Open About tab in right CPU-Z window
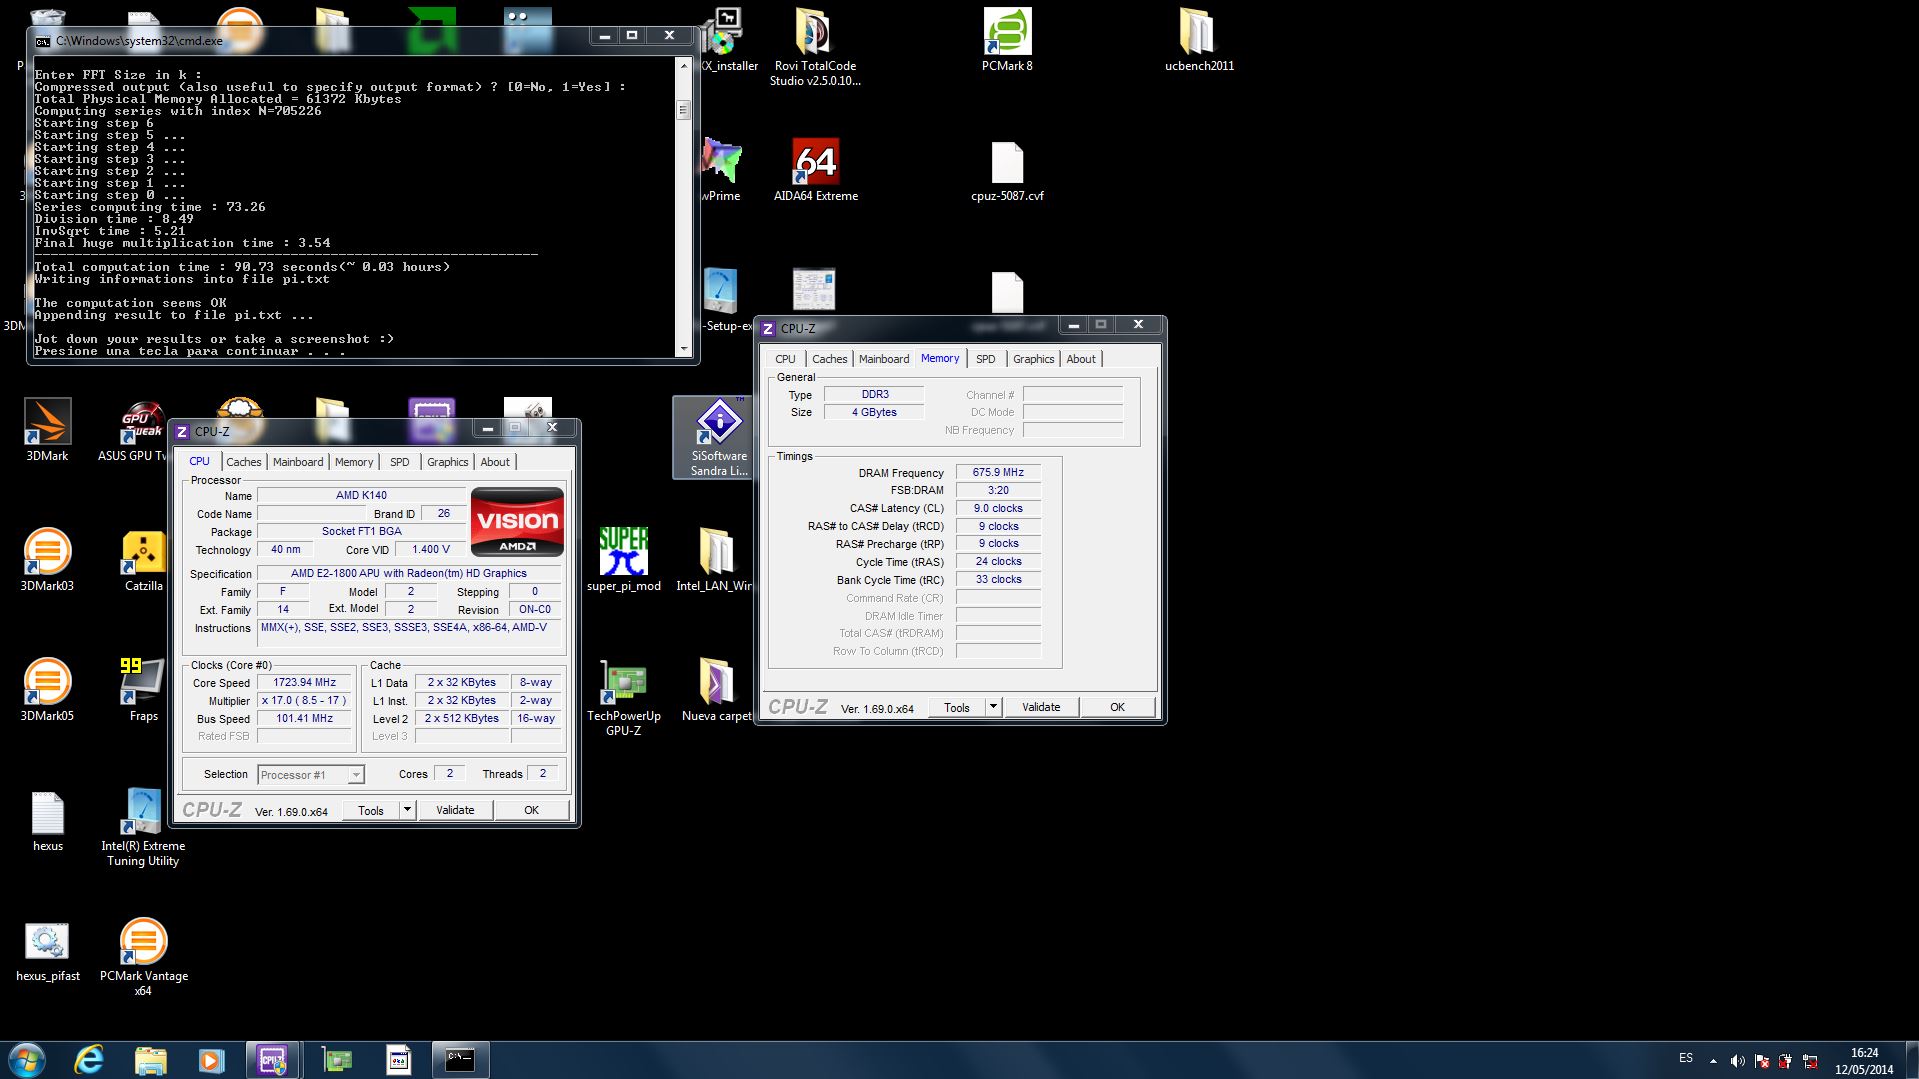The width and height of the screenshot is (1919, 1079). pos(1081,359)
